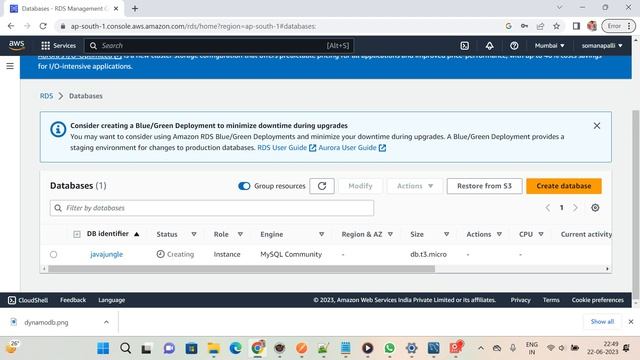Viewport: 640px width, 360px height.
Task: Click Restore from S3 button
Action: coord(484,186)
